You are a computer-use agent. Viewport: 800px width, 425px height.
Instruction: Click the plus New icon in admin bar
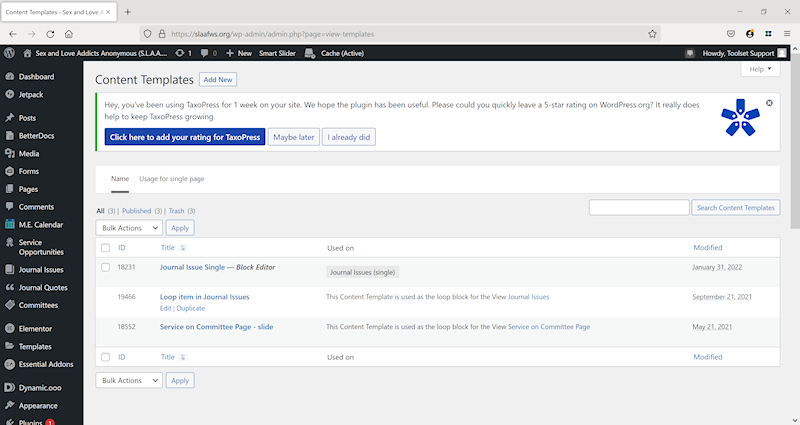click(230, 53)
